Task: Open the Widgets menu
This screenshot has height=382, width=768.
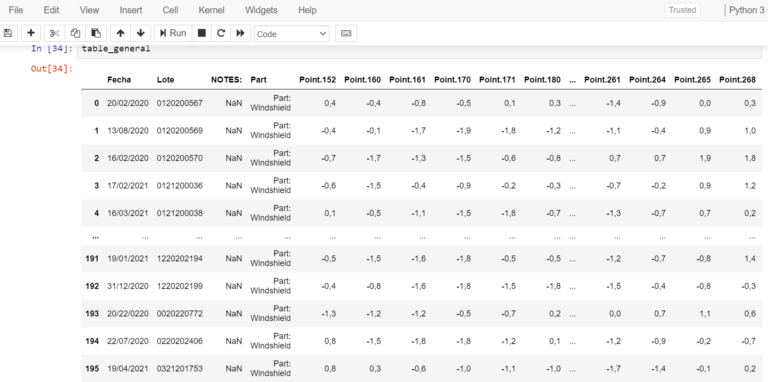Action: [x=261, y=10]
